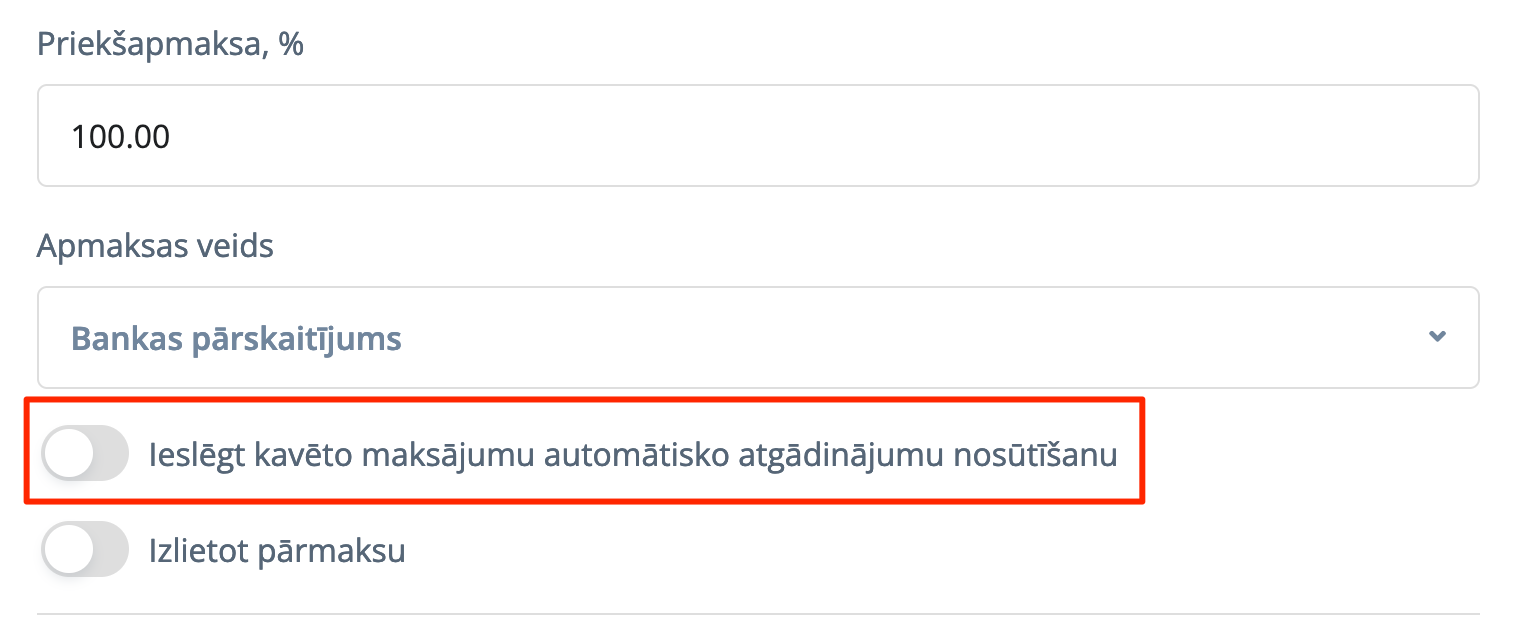Click the grey track of the reminders switch
Image resolution: width=1514 pixels, height=642 pixels.
click(110, 453)
